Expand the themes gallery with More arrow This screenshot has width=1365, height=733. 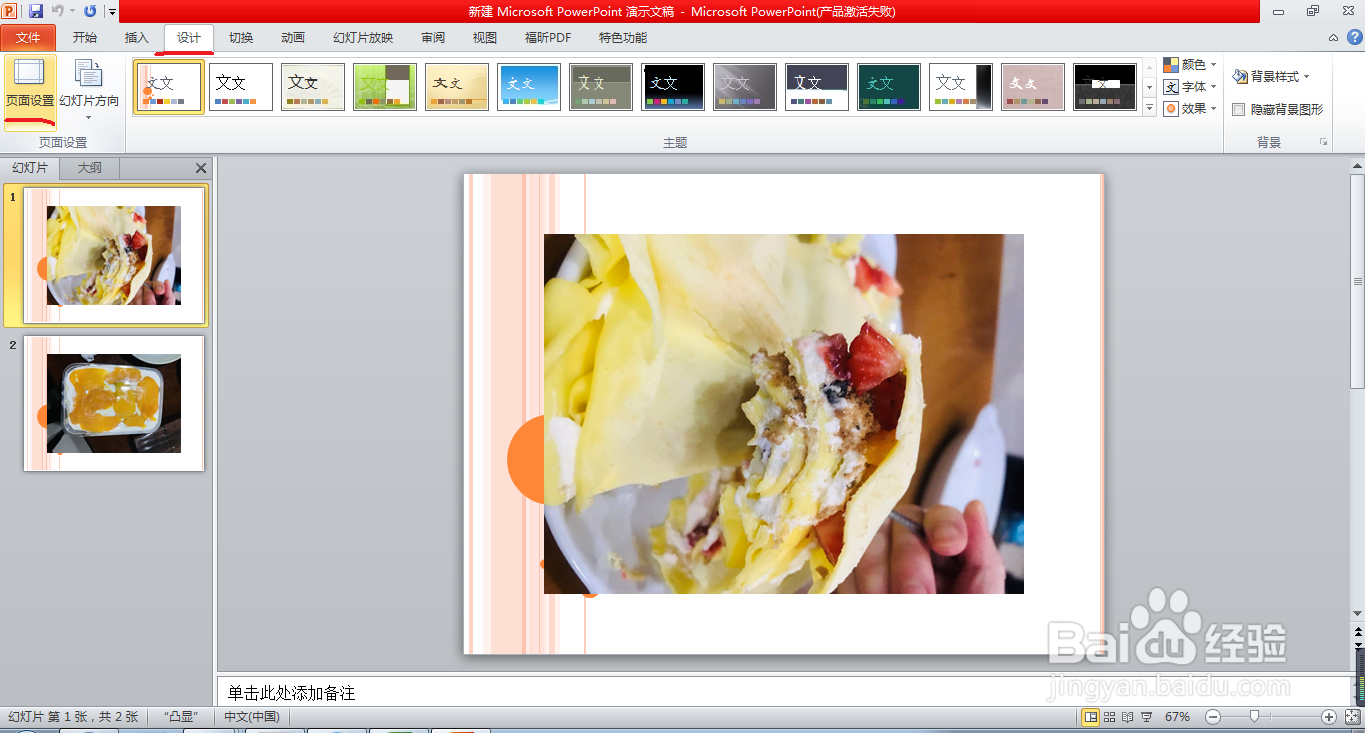pos(1150,107)
